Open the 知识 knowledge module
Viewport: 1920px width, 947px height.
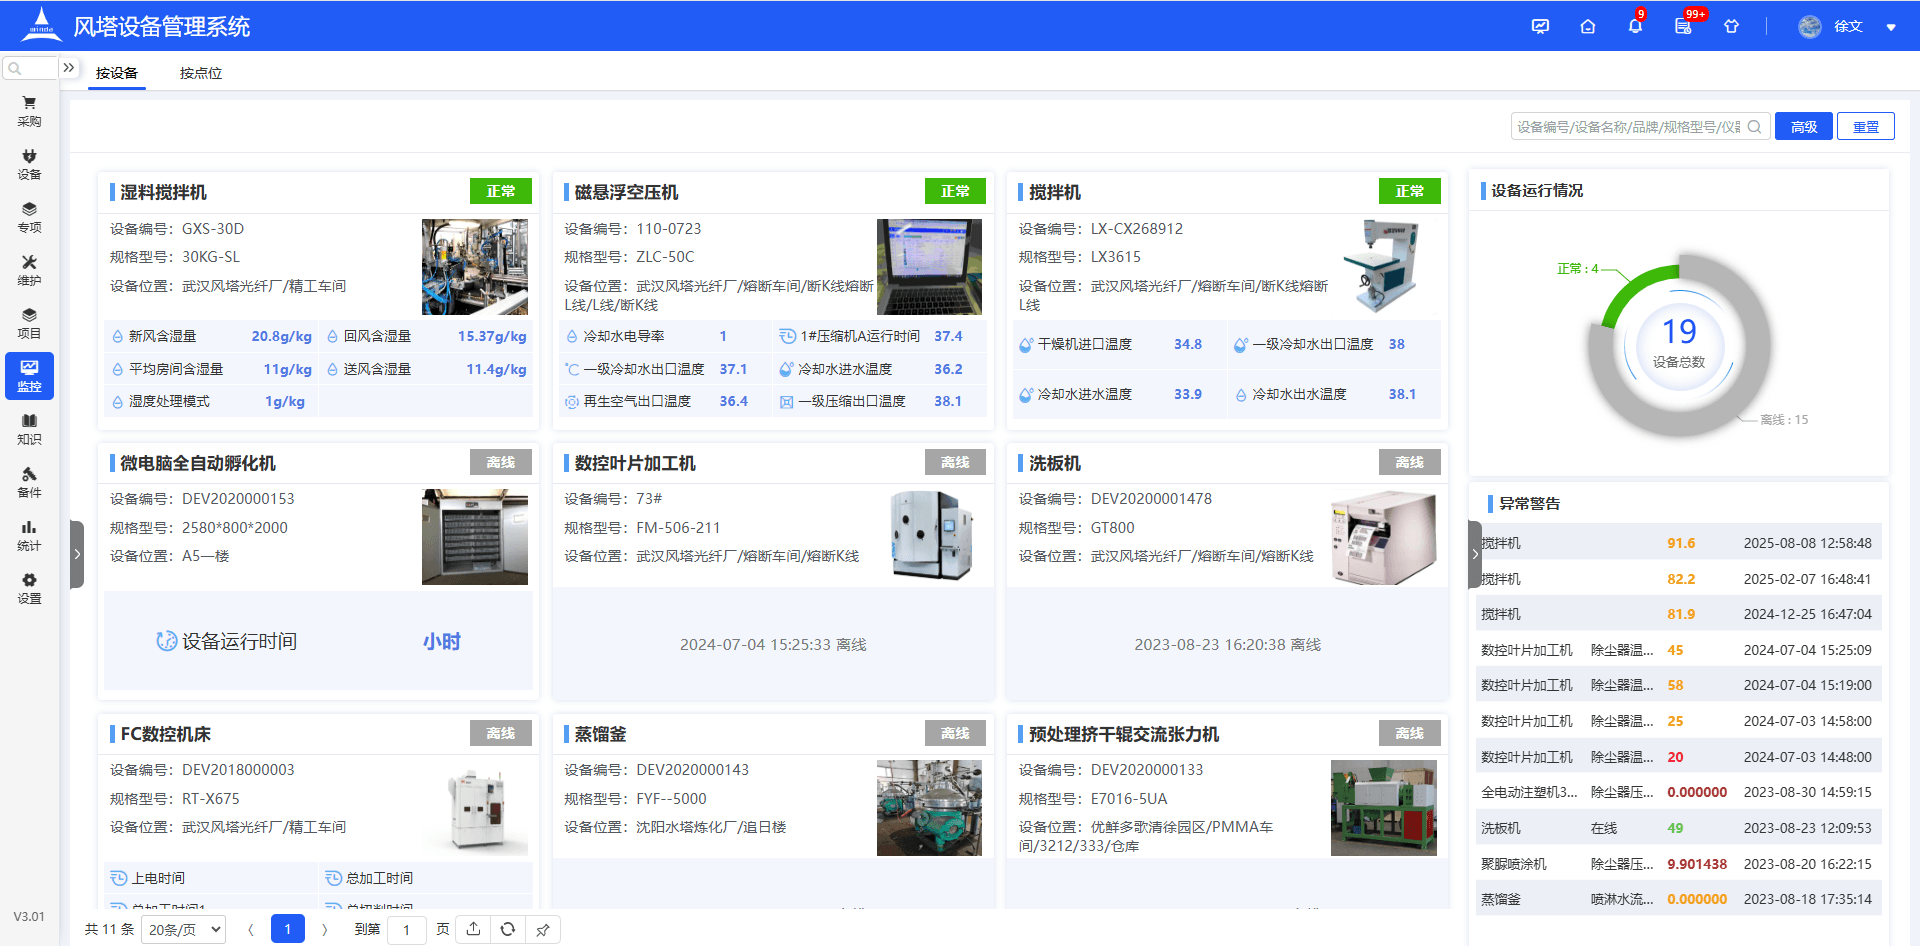(x=28, y=429)
